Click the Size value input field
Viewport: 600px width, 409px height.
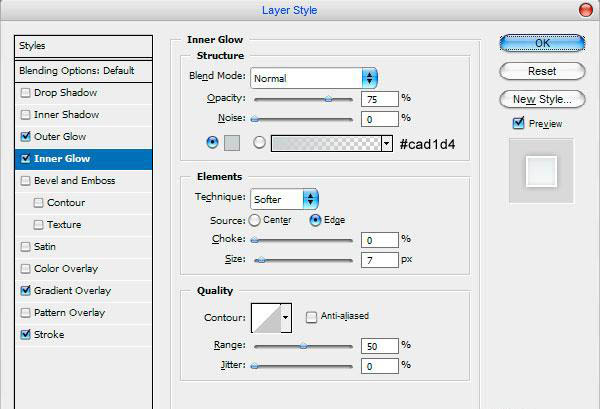click(380, 260)
